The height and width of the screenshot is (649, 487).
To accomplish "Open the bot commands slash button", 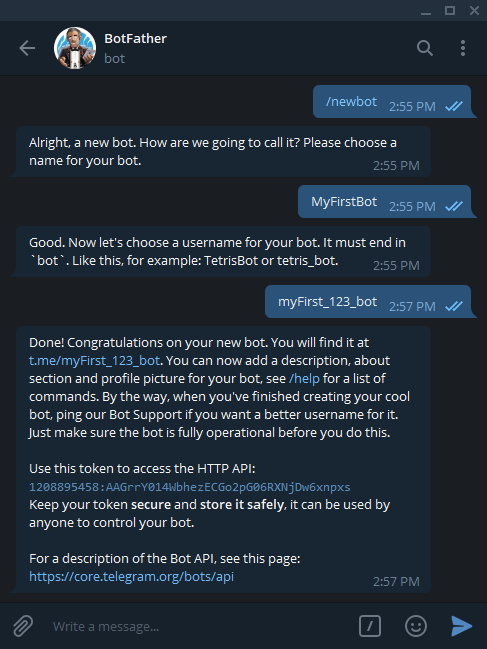I will (x=369, y=626).
